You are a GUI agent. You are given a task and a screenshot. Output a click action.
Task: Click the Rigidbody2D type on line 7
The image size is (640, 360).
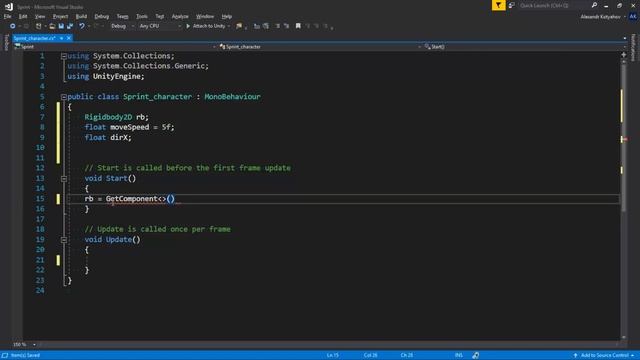(x=108, y=117)
